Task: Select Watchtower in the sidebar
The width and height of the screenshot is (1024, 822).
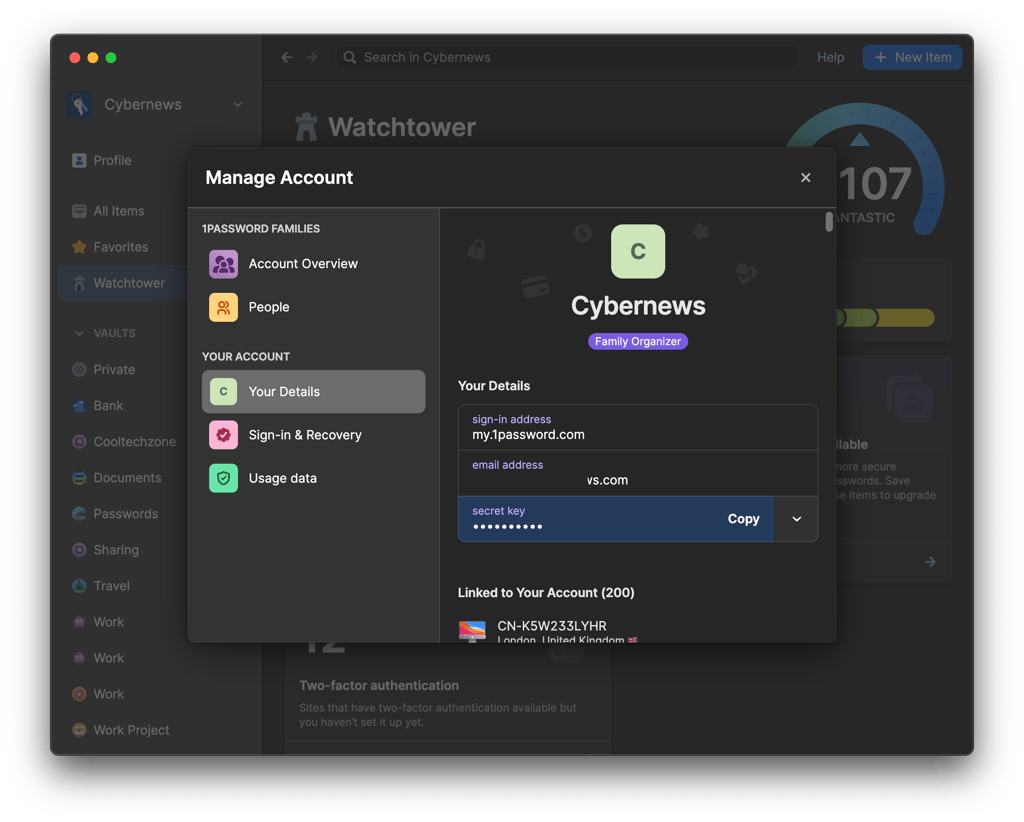Action: pyautogui.click(x=124, y=283)
